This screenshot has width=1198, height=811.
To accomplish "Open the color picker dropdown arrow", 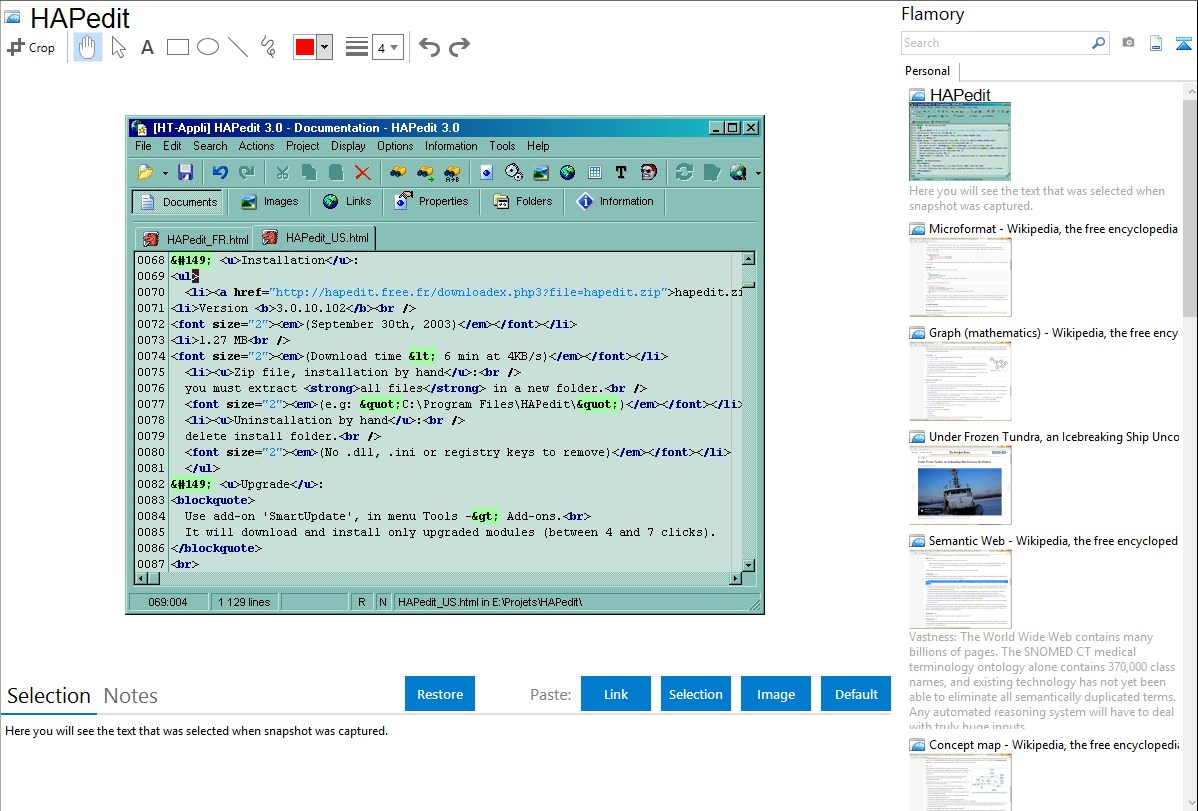I will (x=324, y=47).
